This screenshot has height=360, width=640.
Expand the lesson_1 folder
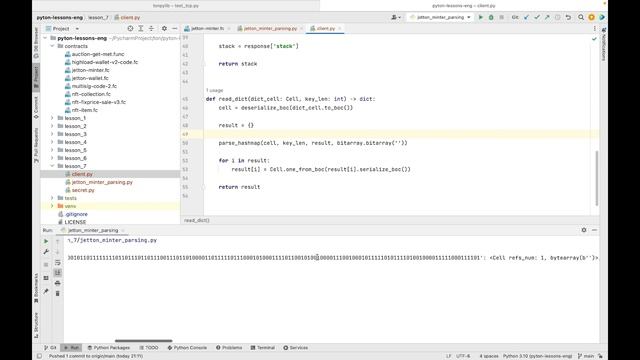pyautogui.click(x=52, y=118)
